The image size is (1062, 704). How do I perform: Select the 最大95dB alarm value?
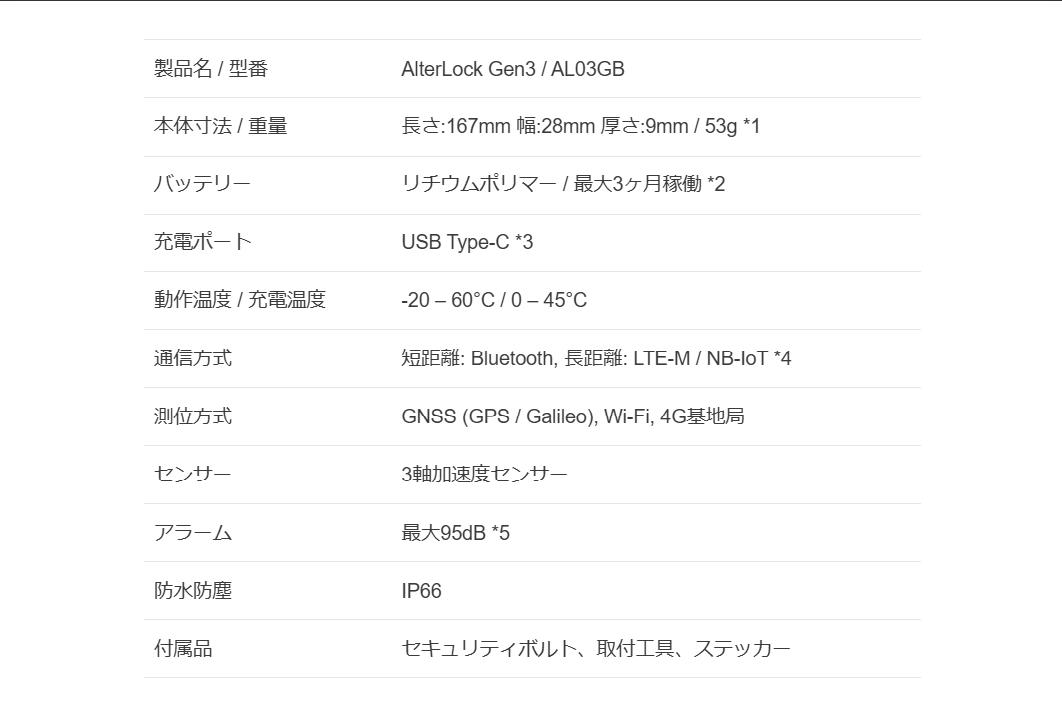455,533
